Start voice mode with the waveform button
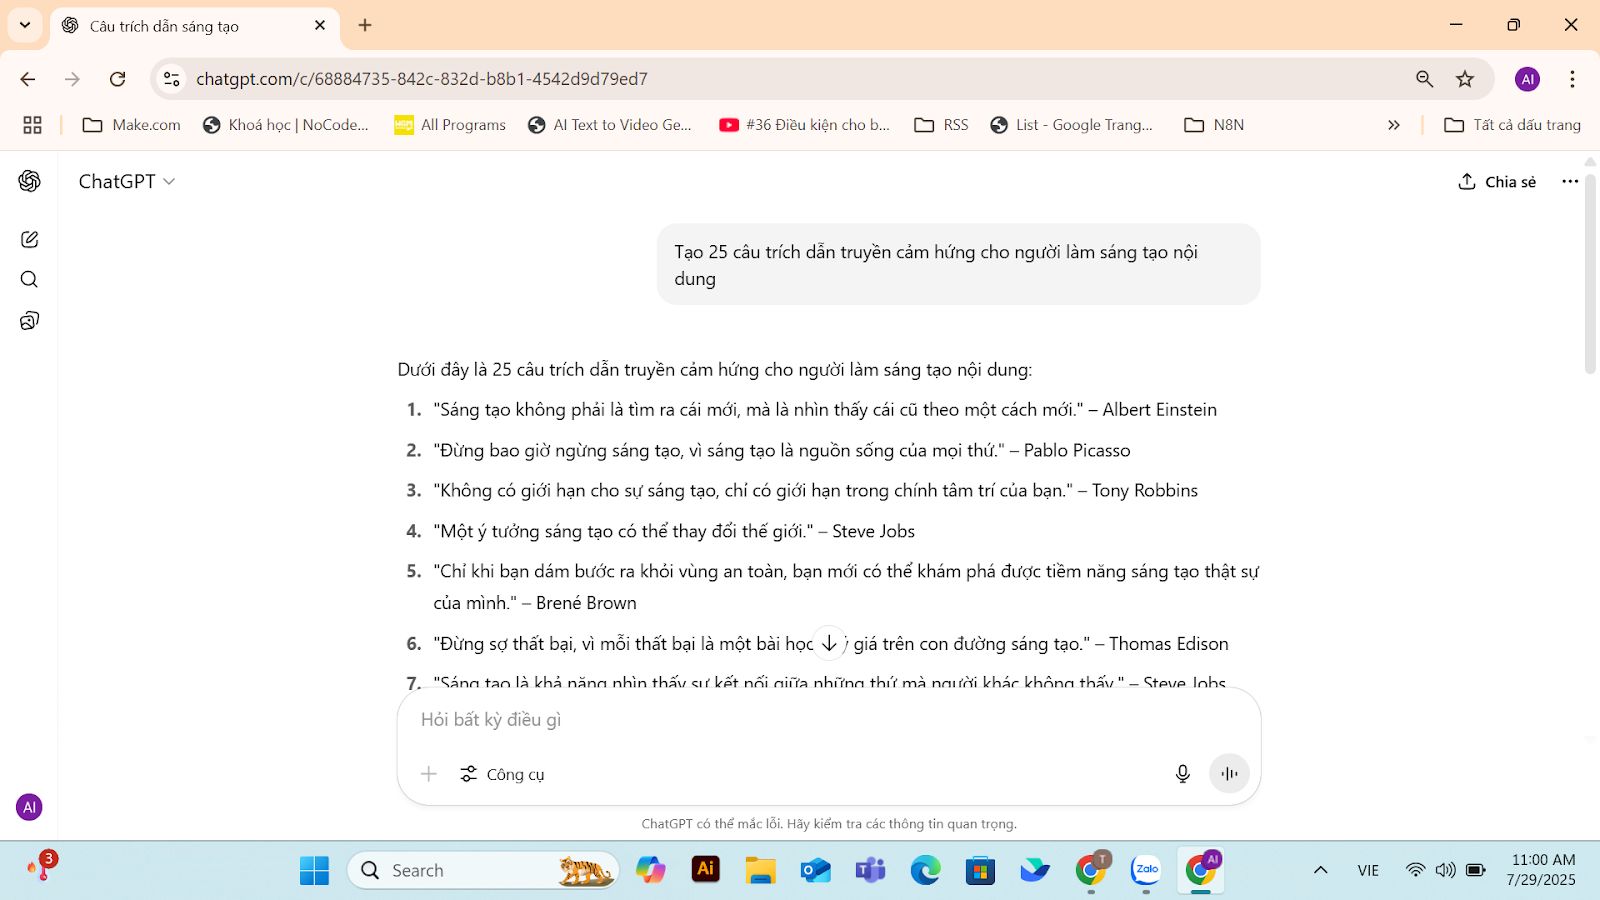1600x900 pixels. click(1229, 774)
